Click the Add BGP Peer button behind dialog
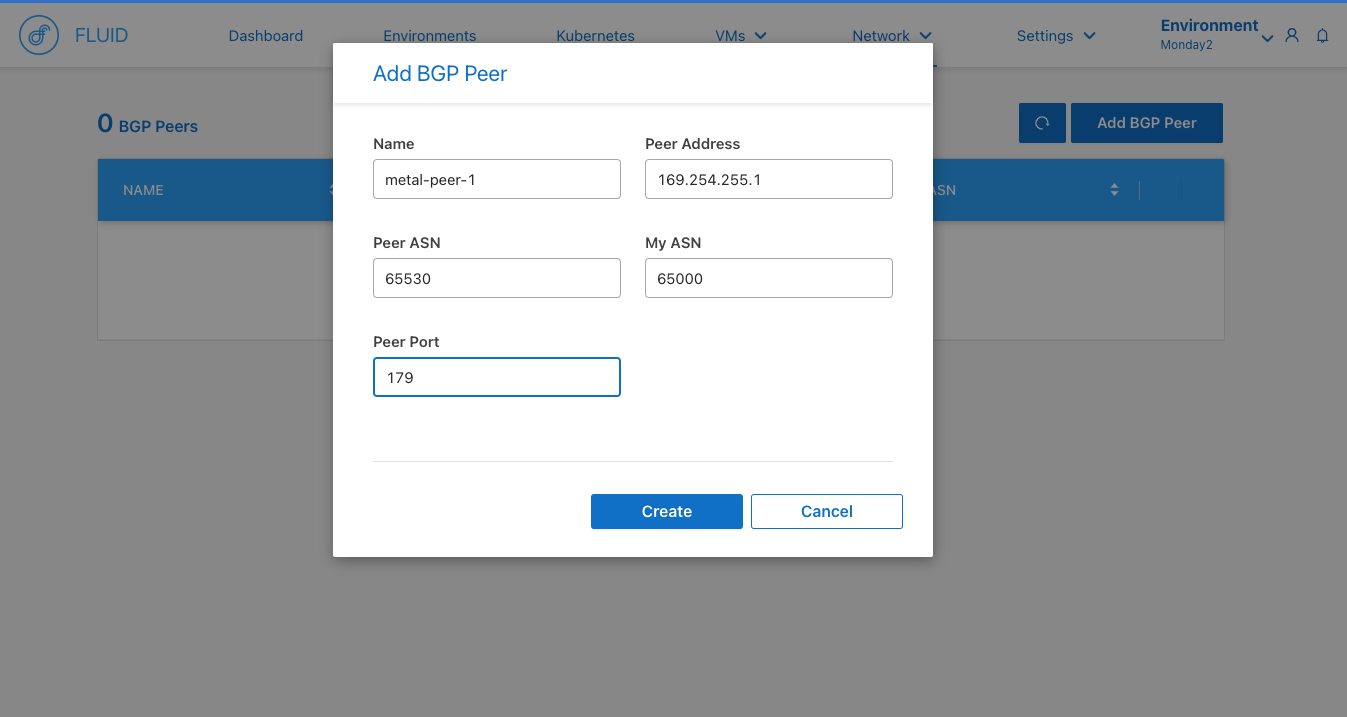 pos(1147,123)
